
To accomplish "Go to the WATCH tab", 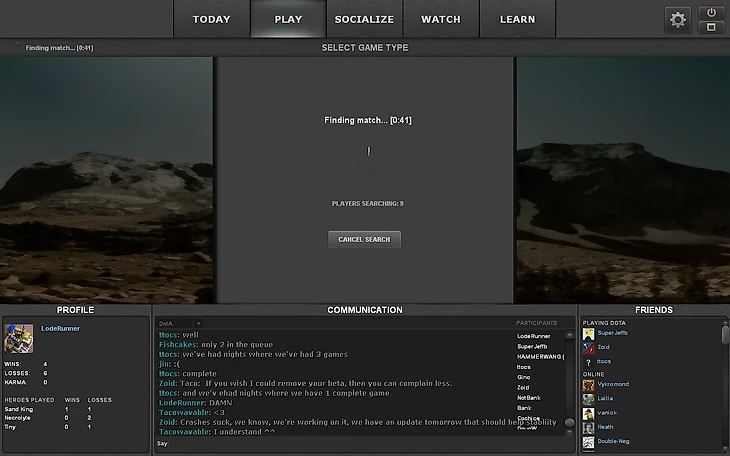I will point(441,19).
